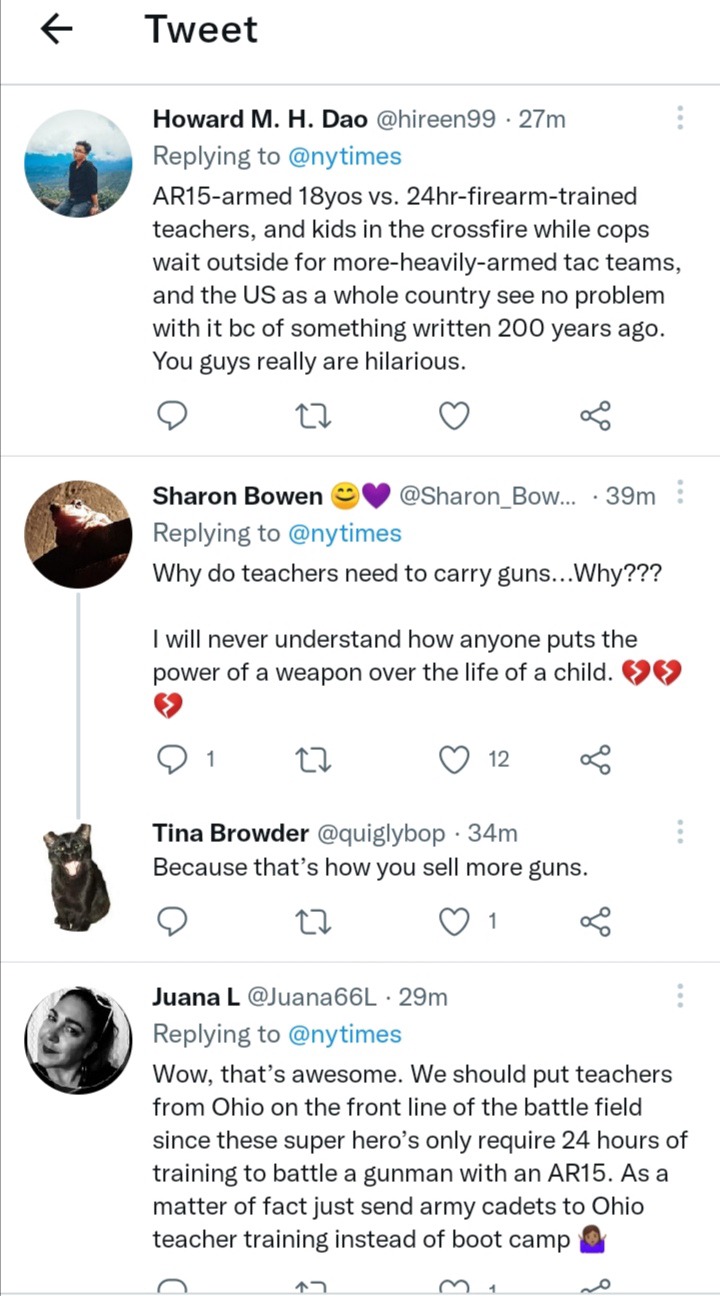Open the @nytimes link in Juana L's reply

[x=344, y=1034]
